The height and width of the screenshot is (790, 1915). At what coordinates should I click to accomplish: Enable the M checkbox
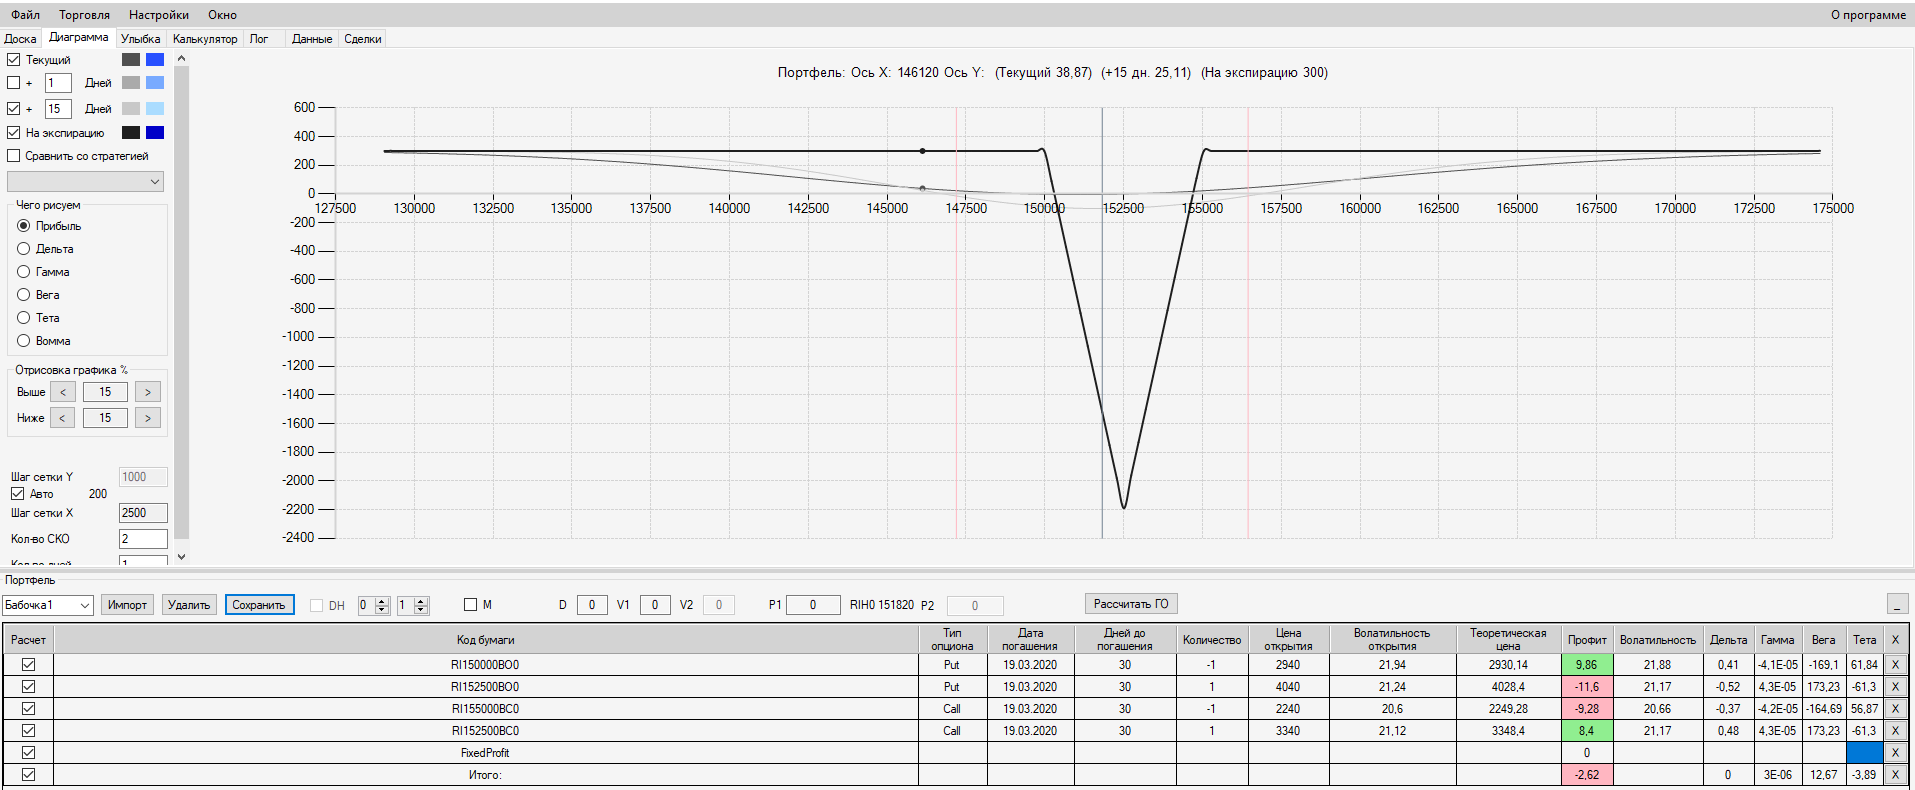pos(471,605)
